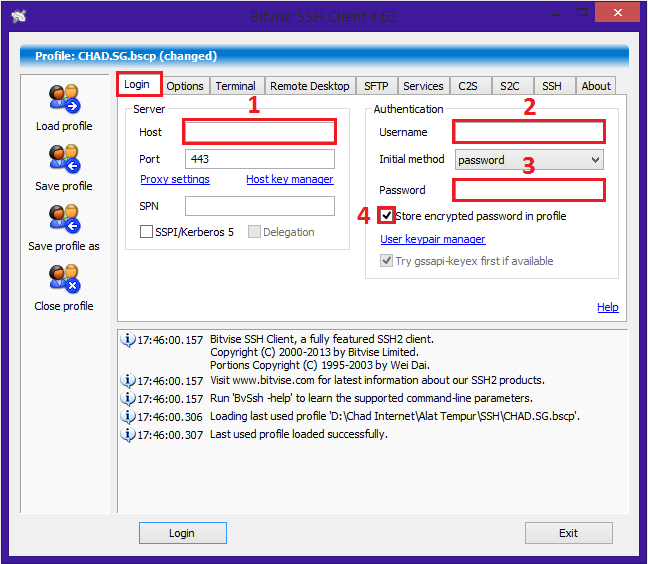Image resolution: width=648 pixels, height=564 pixels.
Task: Minimize the Bitvise SSH Client window
Action: [555, 15]
